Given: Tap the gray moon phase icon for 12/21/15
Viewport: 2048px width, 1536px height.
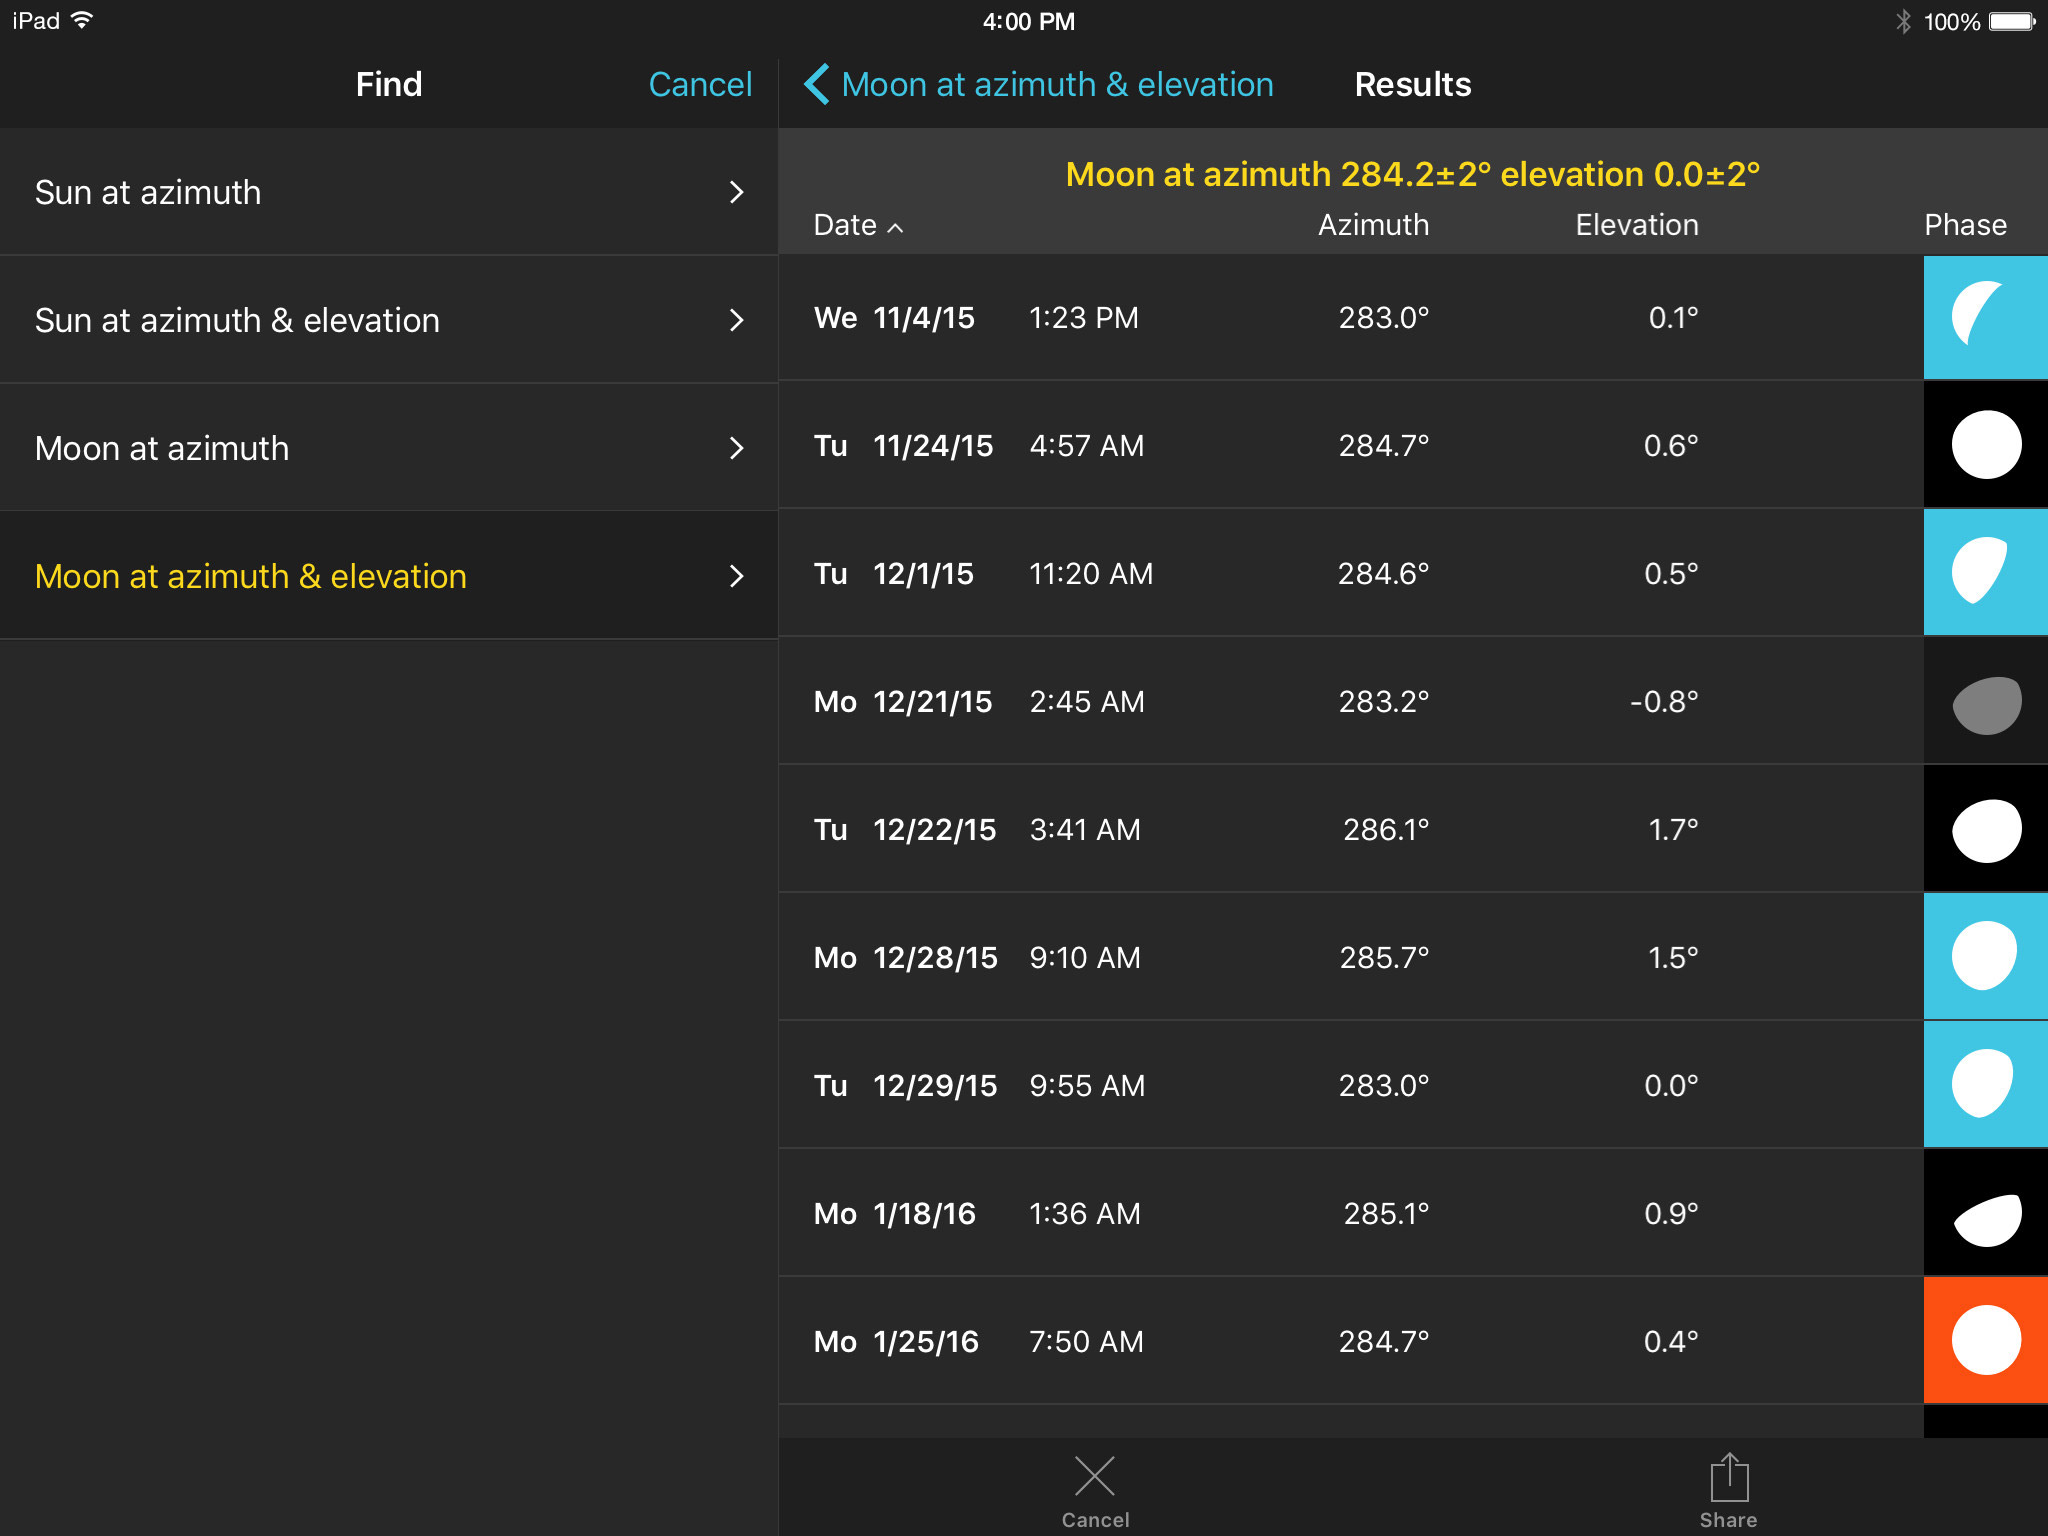Looking at the screenshot, I should (x=1985, y=703).
